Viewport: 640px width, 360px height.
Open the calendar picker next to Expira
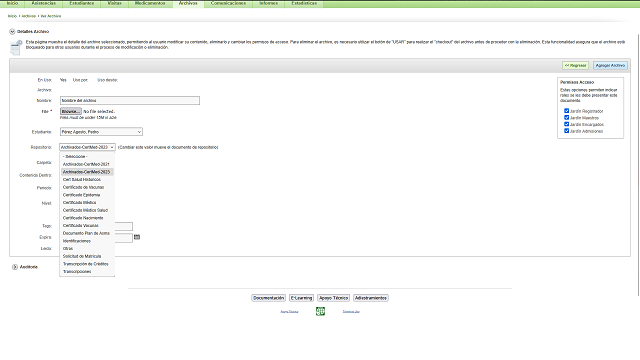(137, 237)
